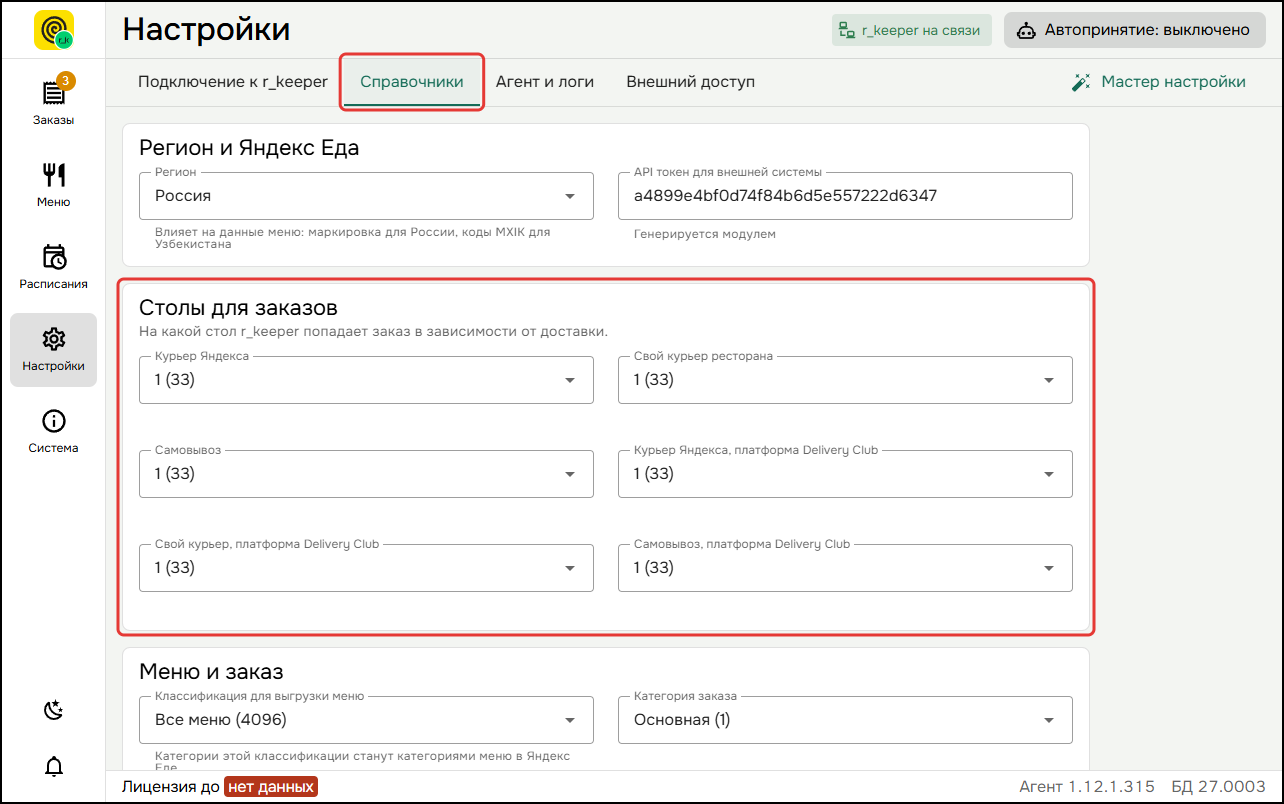The image size is (1284, 804).
Task: Expand the Регион dropdown
Action: pyautogui.click(x=366, y=196)
